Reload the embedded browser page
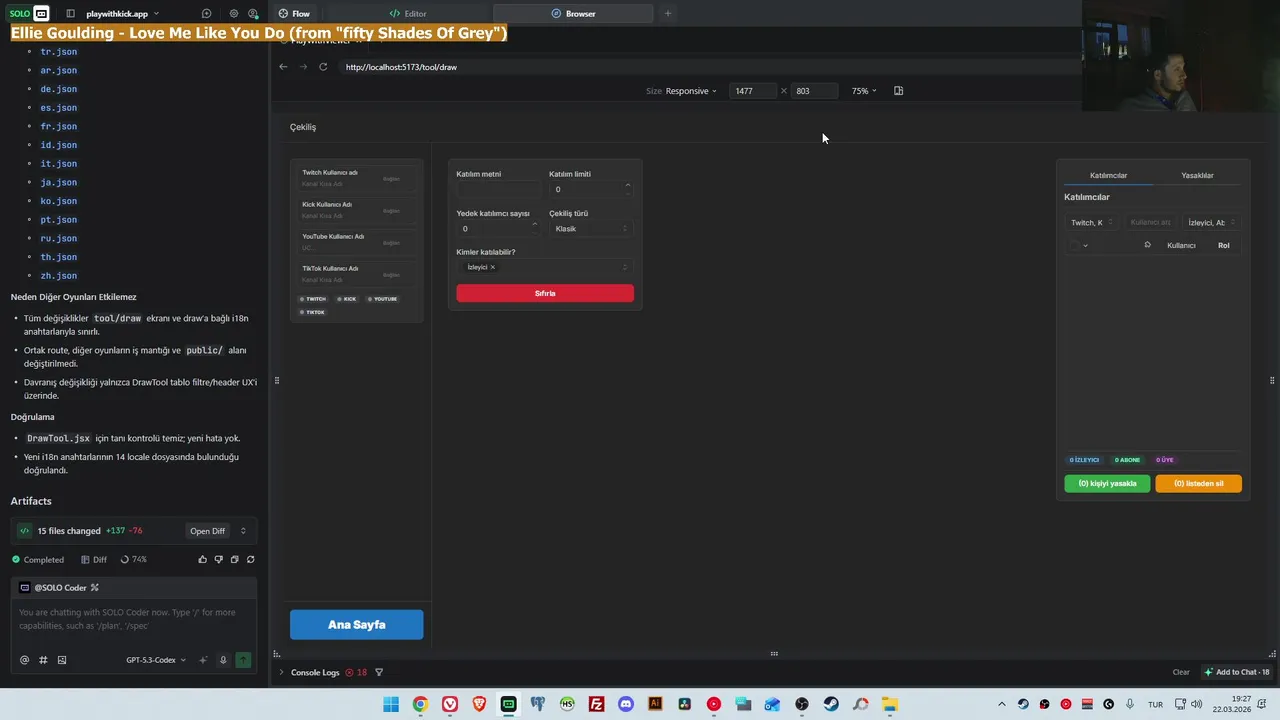 pyautogui.click(x=323, y=67)
